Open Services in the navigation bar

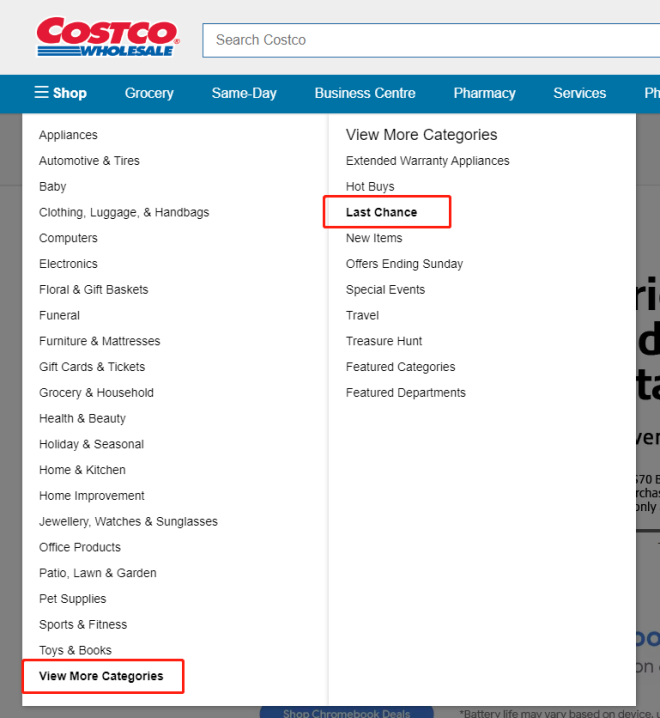[x=580, y=93]
